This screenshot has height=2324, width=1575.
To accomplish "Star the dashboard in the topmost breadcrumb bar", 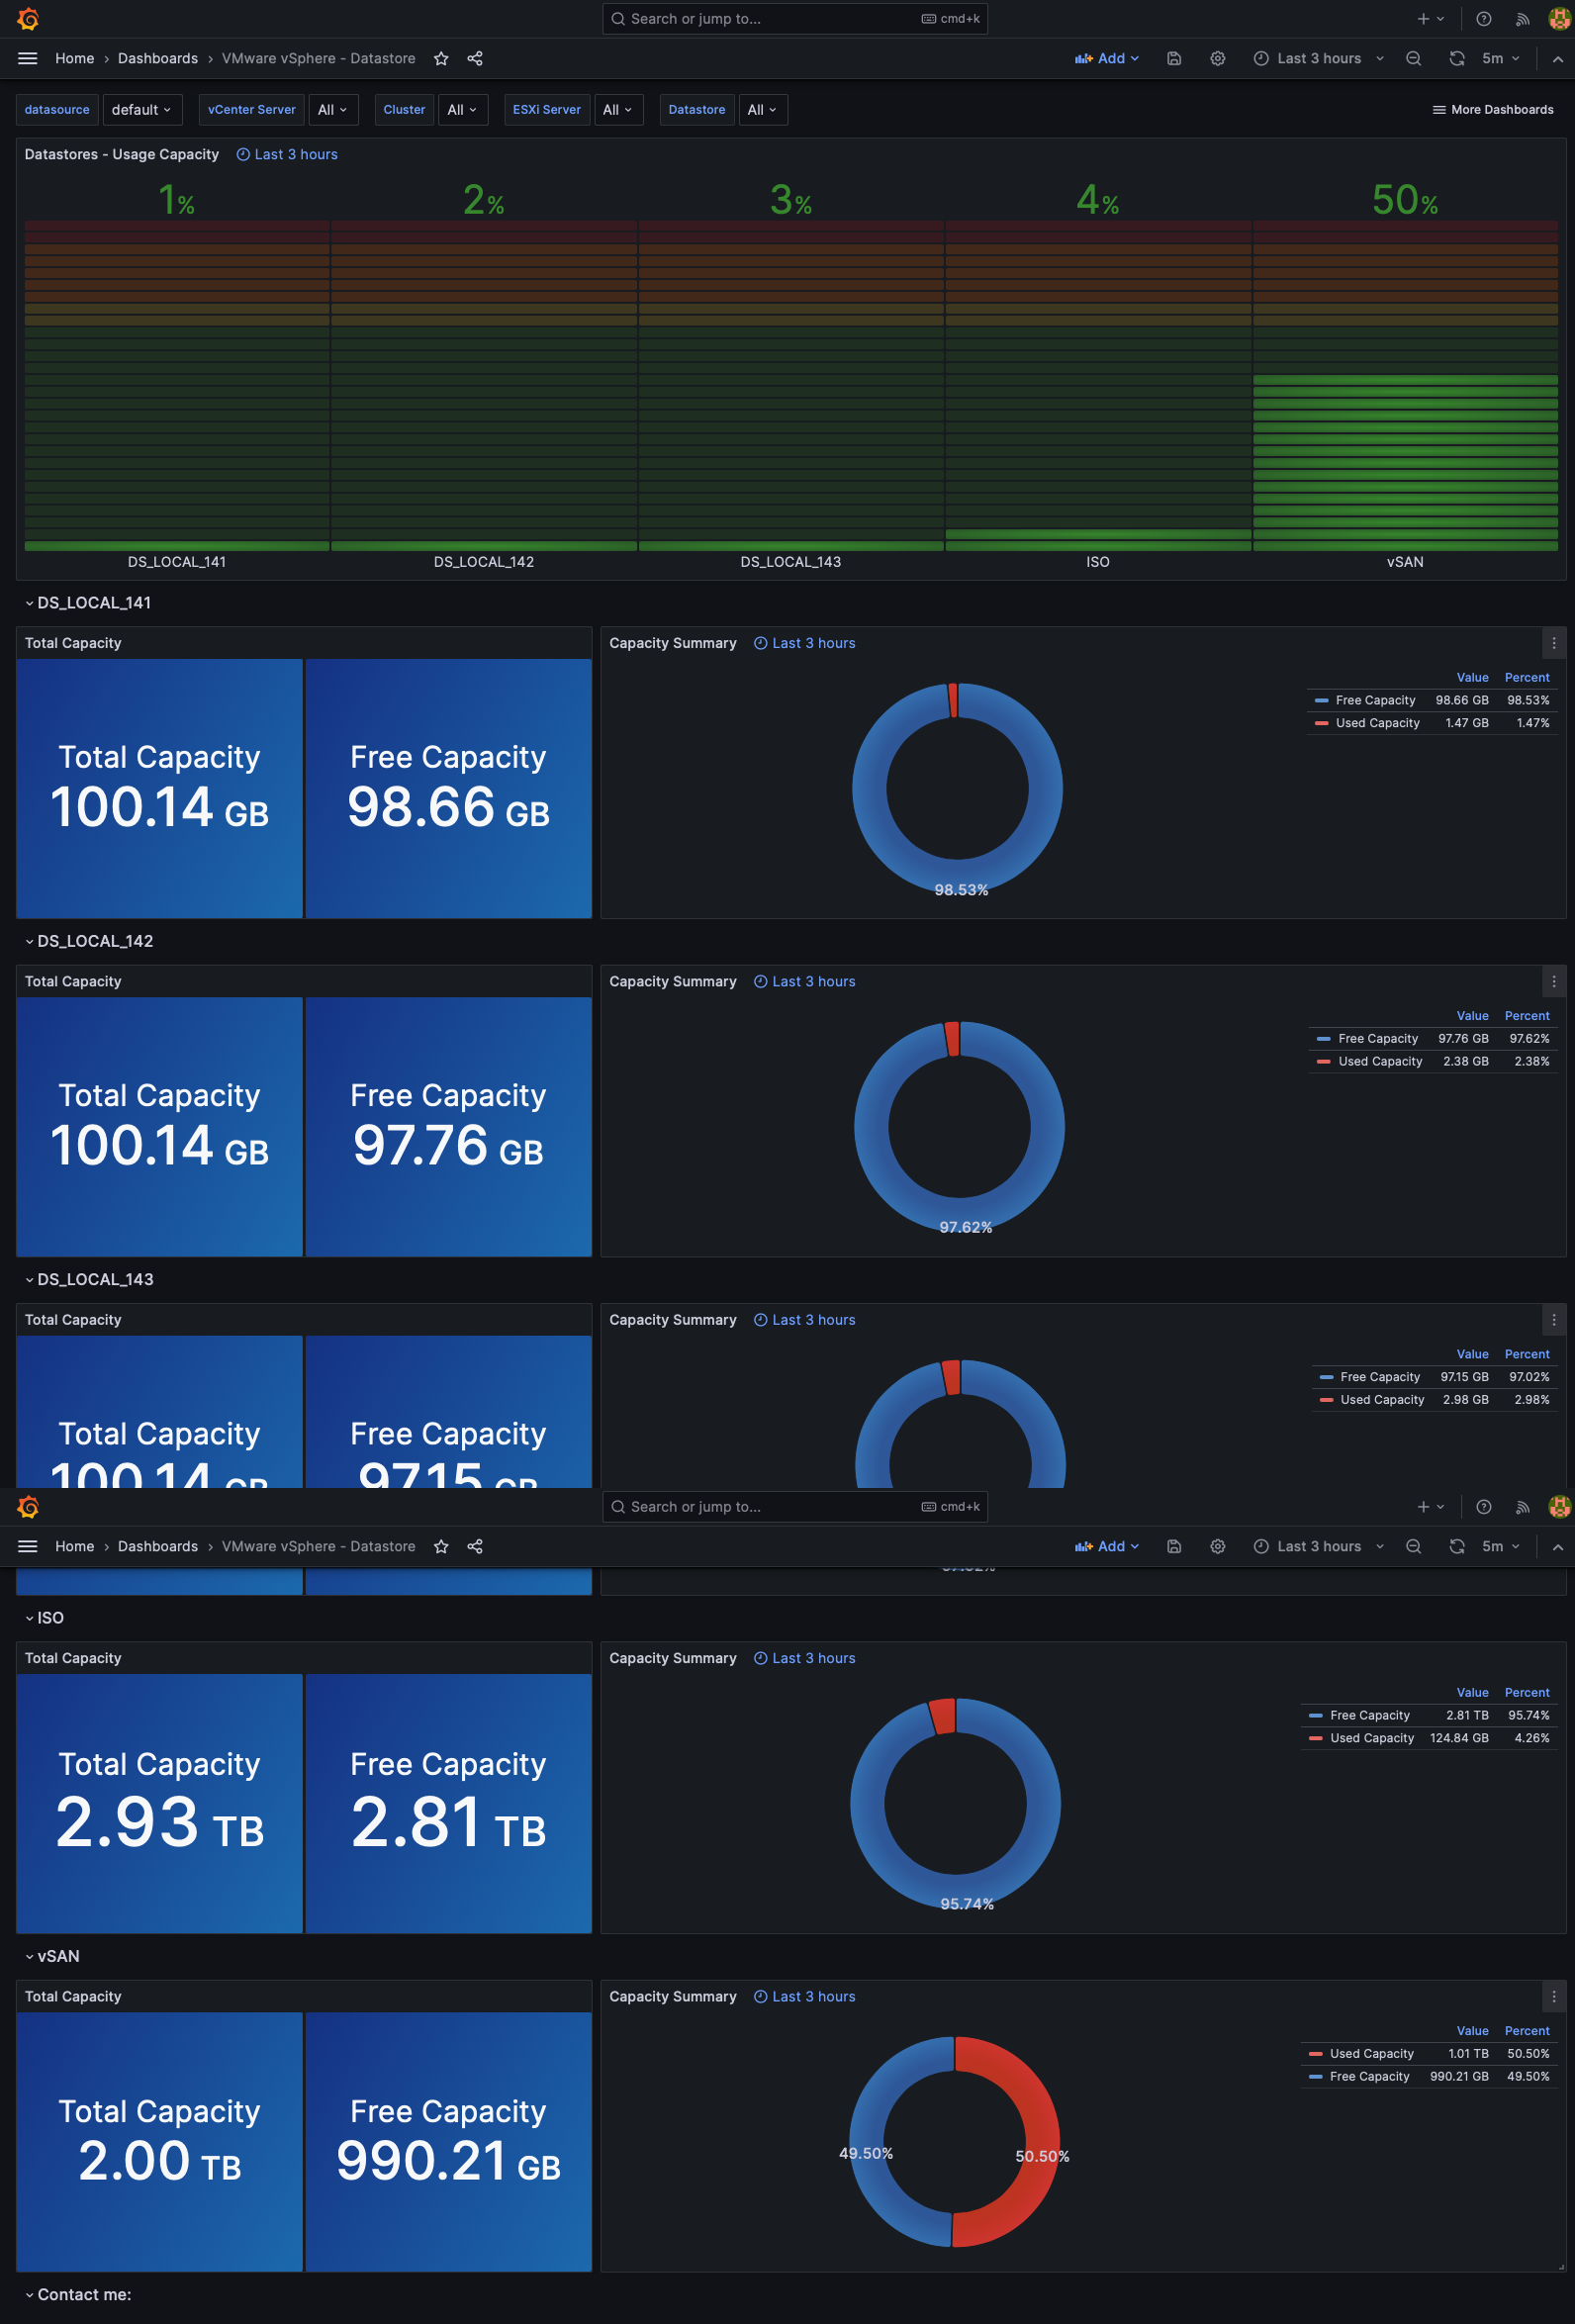I will (x=441, y=58).
